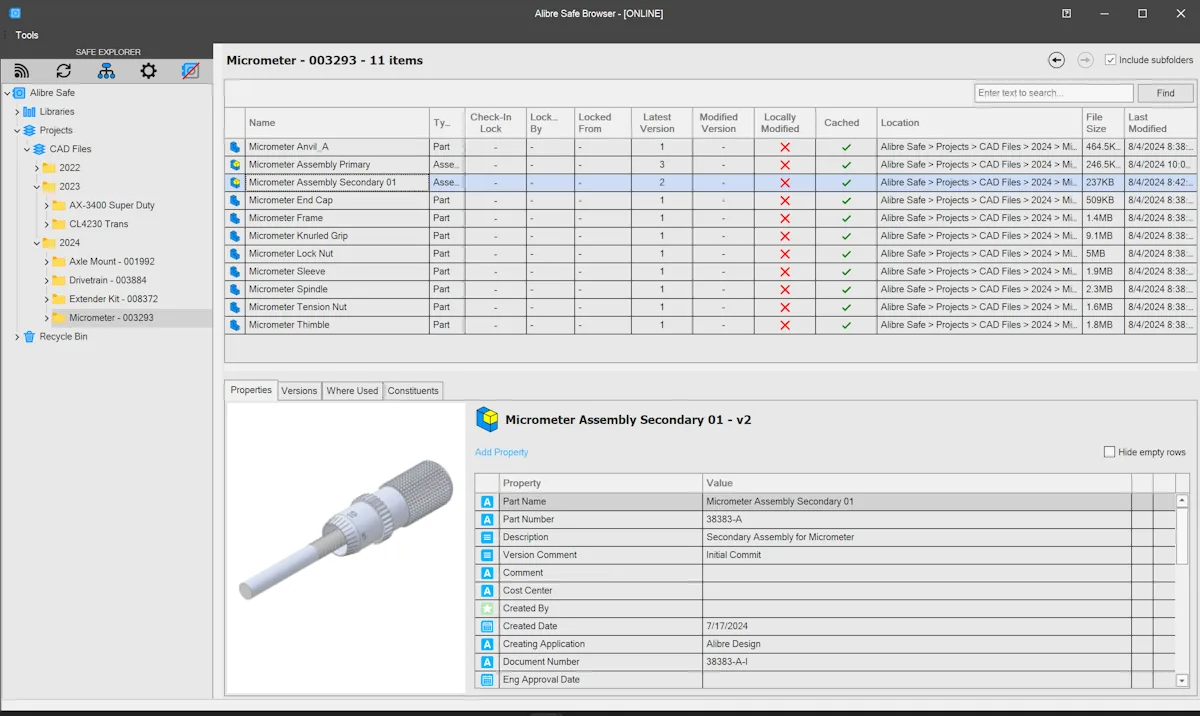Image resolution: width=1200 pixels, height=716 pixels.
Task: Expand the Libraries tree node
Action: tap(17, 112)
